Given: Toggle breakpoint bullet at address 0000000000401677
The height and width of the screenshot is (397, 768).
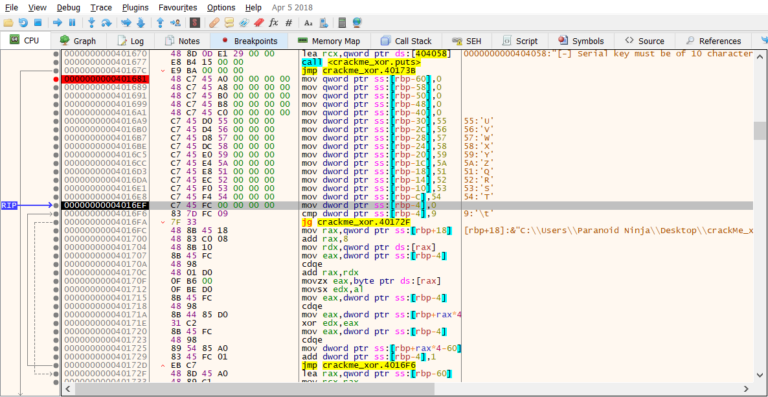Looking at the screenshot, I should coord(56,62).
